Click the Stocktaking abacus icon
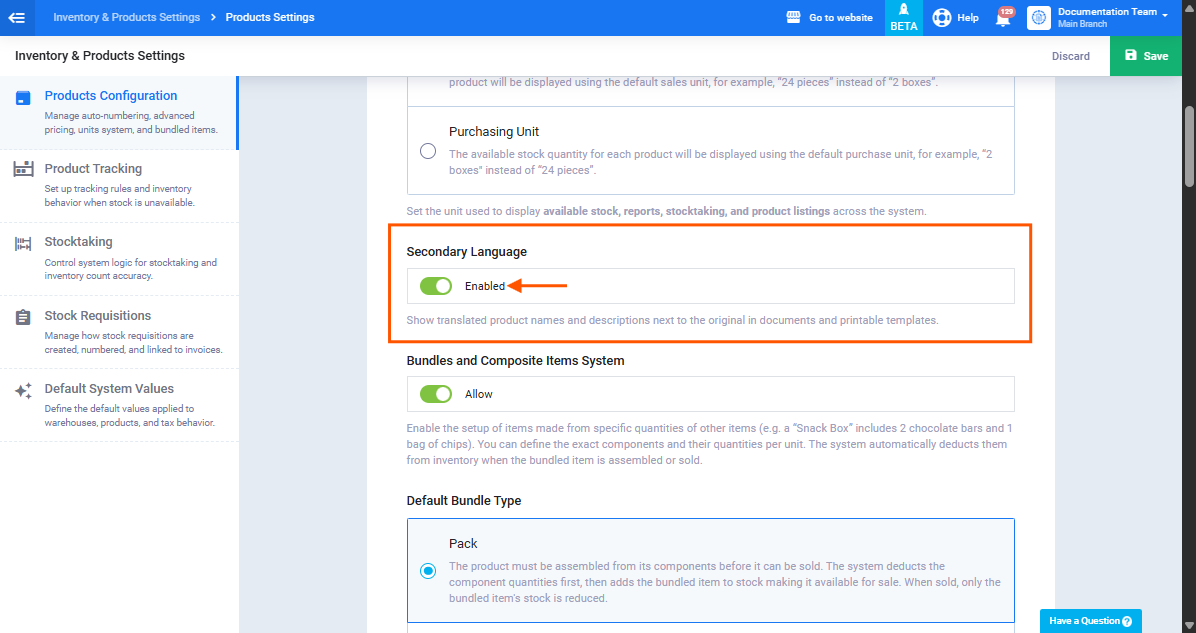 [24, 243]
